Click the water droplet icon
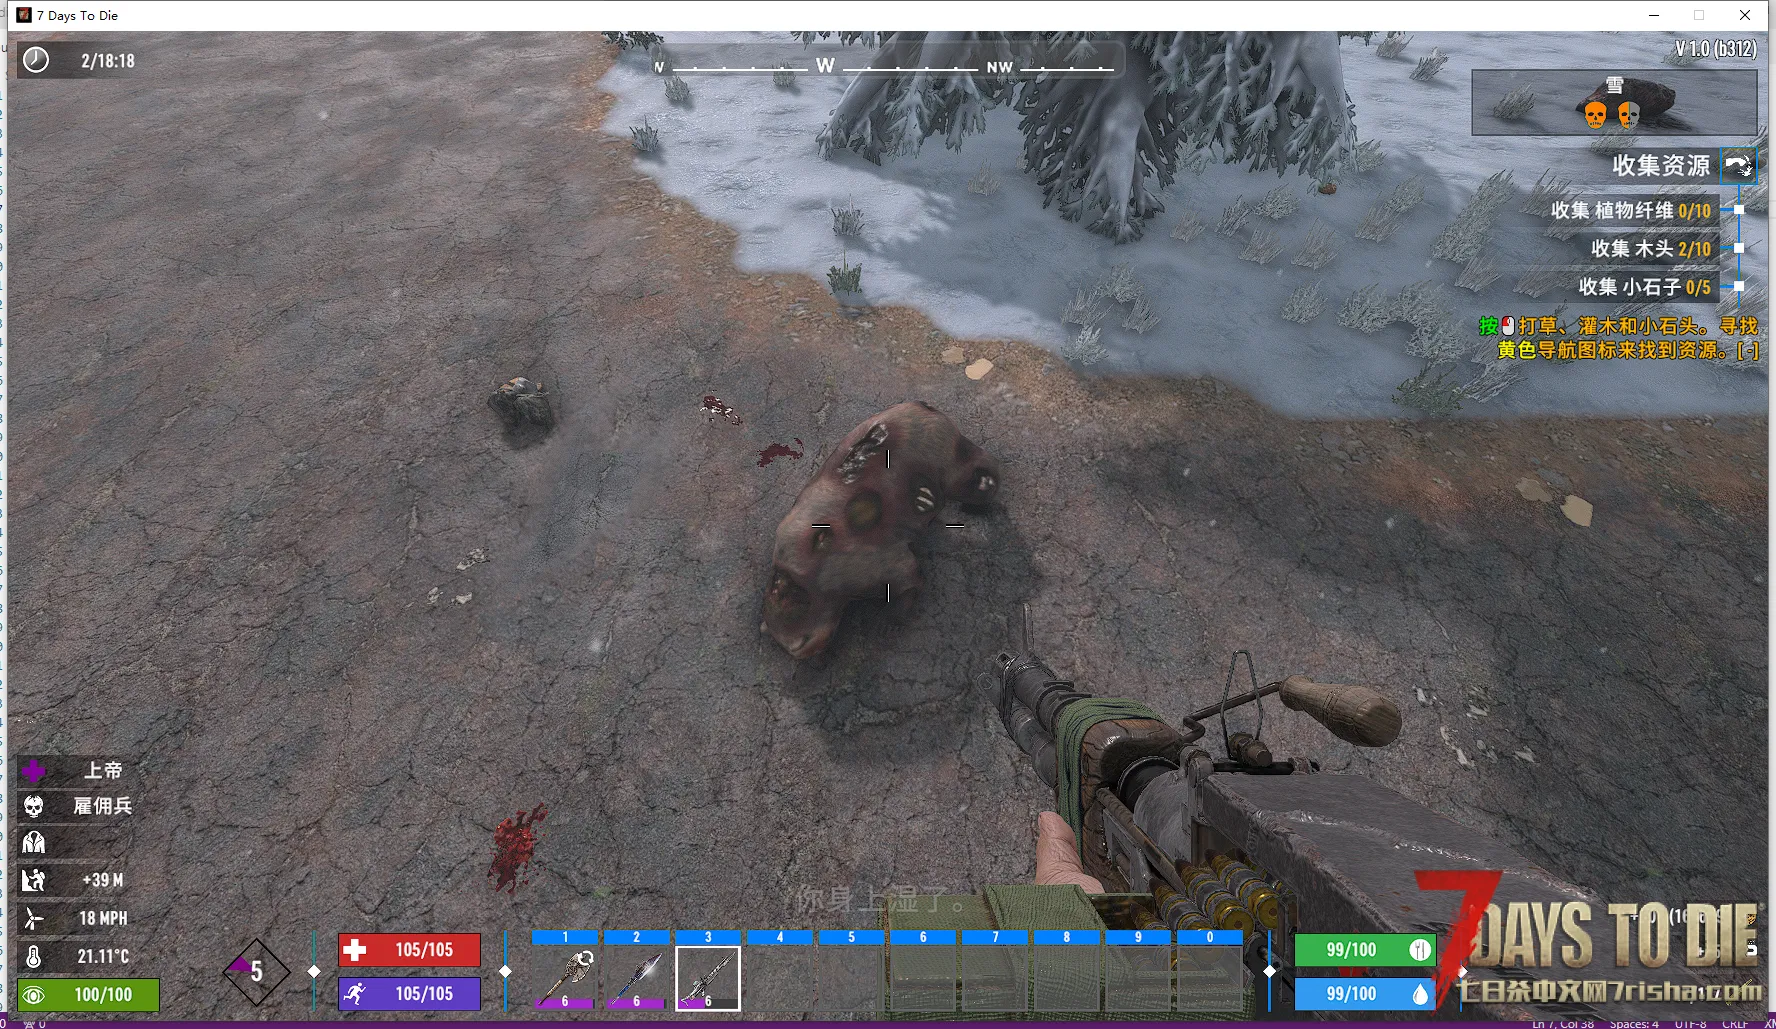 (x=1420, y=994)
